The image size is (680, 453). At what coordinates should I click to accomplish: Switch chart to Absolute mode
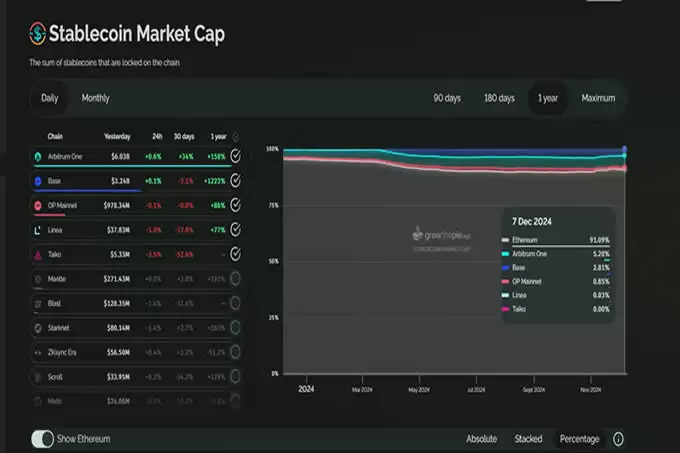pos(481,439)
